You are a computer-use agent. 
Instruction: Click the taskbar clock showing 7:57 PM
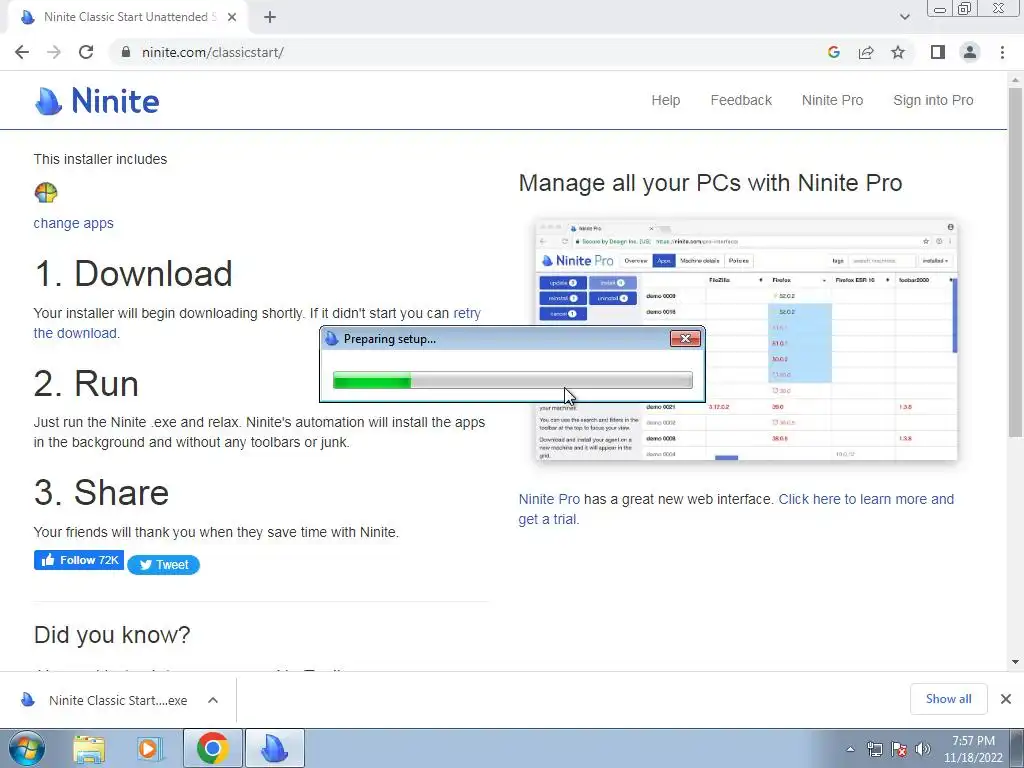973,749
